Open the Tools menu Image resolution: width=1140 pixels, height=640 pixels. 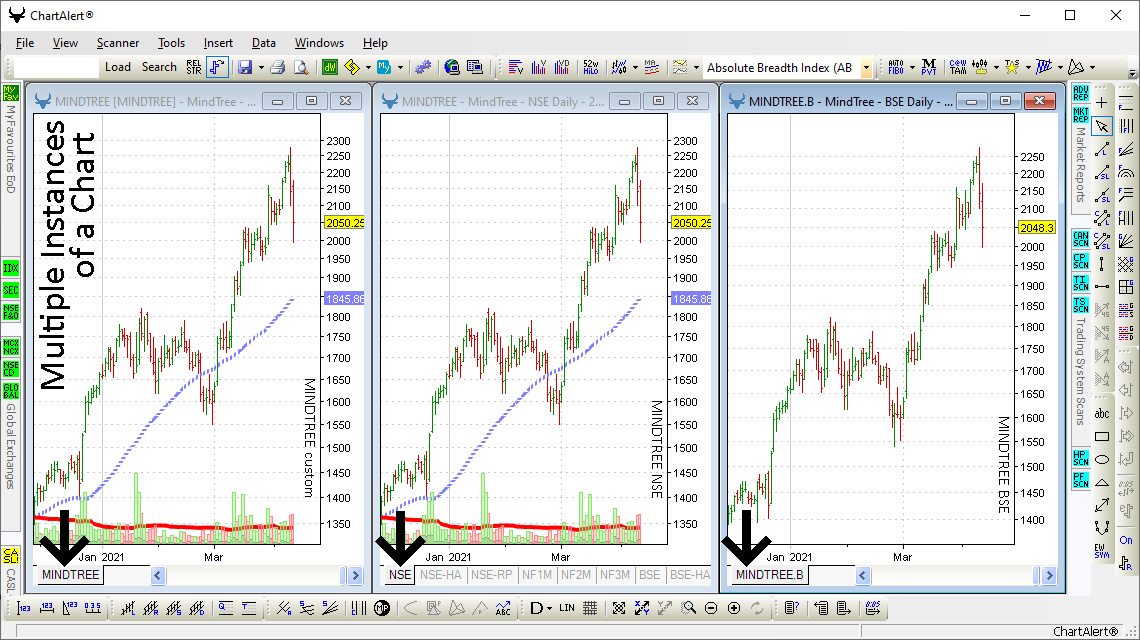coord(171,43)
